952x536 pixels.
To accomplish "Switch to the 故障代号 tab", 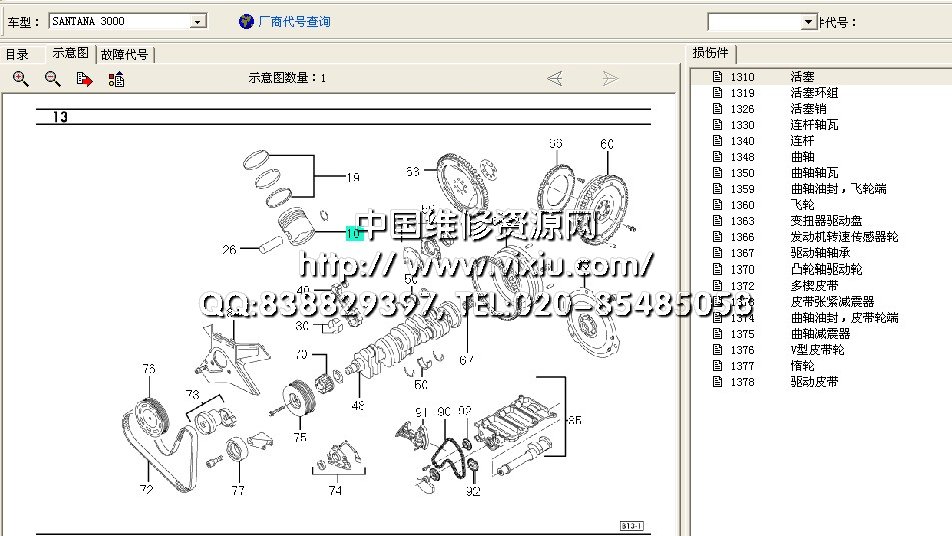I will 125,55.
